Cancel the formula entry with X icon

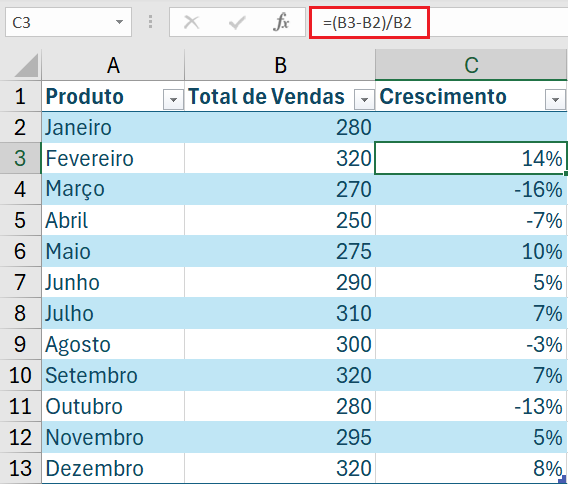191,22
